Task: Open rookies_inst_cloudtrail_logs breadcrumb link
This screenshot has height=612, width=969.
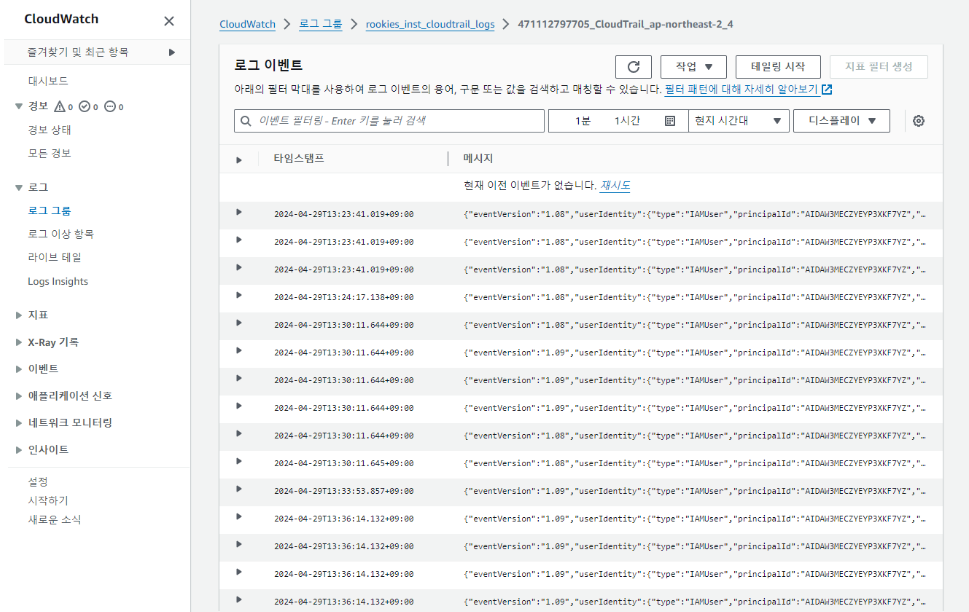Action: (x=430, y=24)
